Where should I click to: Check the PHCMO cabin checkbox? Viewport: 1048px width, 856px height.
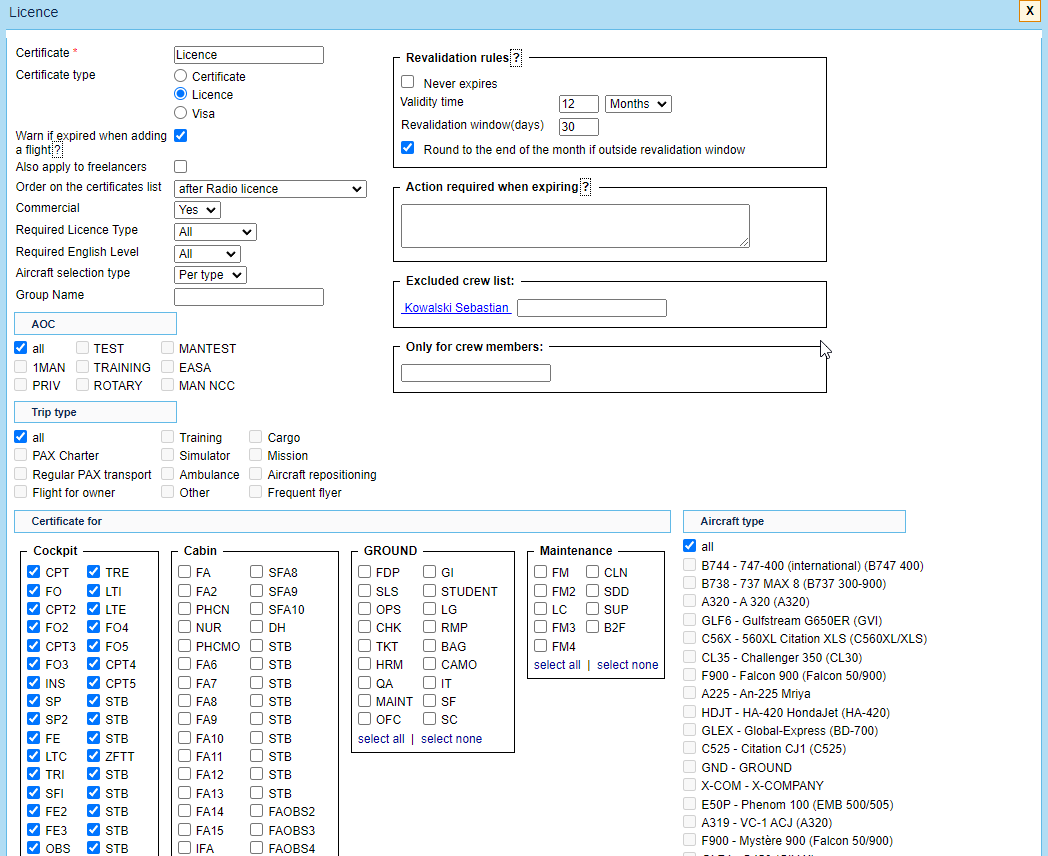coord(184,646)
